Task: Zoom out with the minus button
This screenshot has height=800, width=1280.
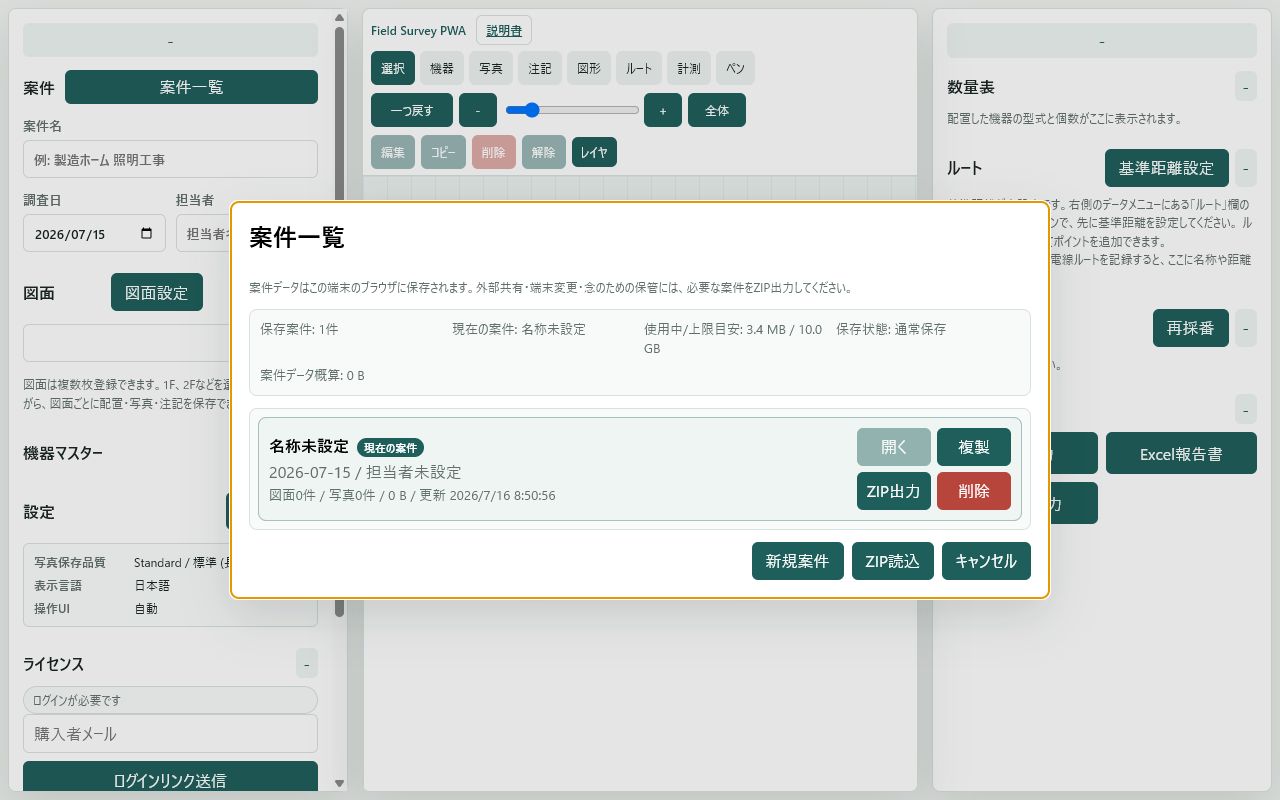Action: pos(478,110)
